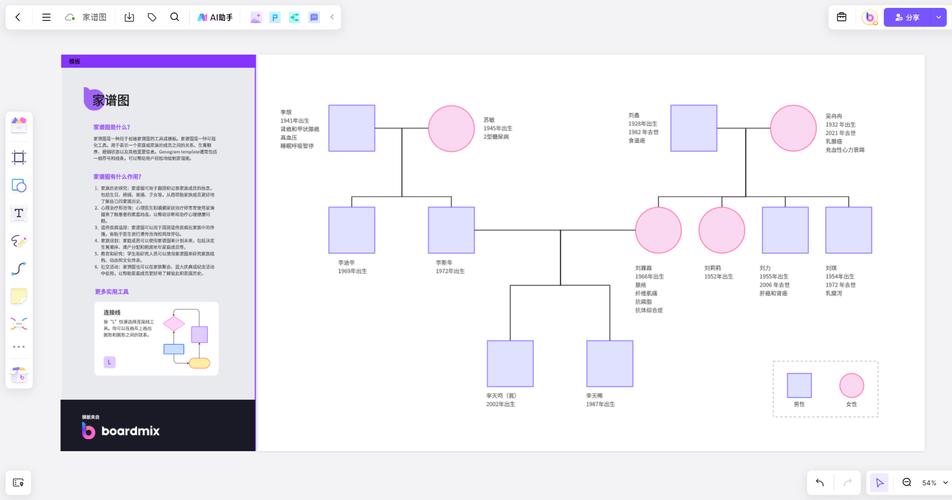Open the search magnifier icon

175,17
